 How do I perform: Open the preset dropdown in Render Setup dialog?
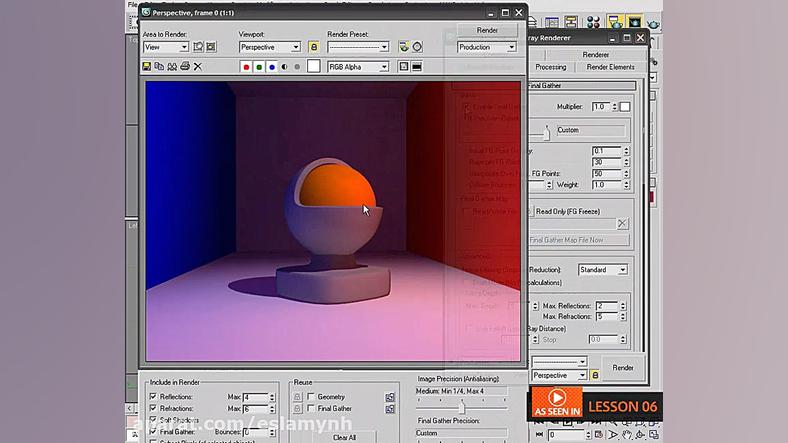[x=559, y=362]
